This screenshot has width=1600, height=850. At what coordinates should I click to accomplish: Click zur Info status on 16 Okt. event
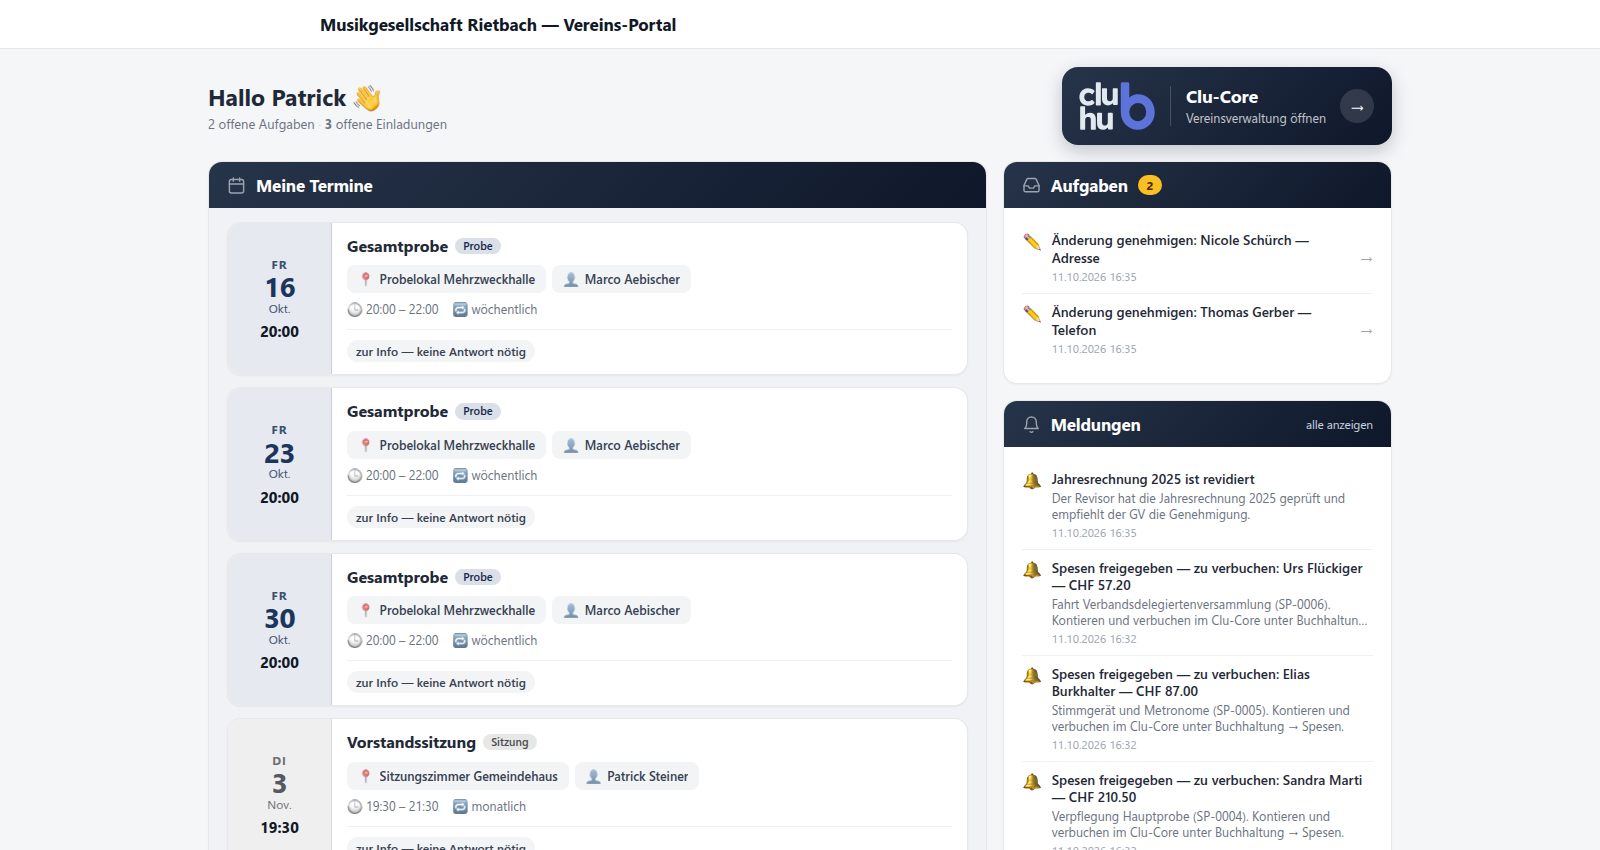tap(441, 352)
